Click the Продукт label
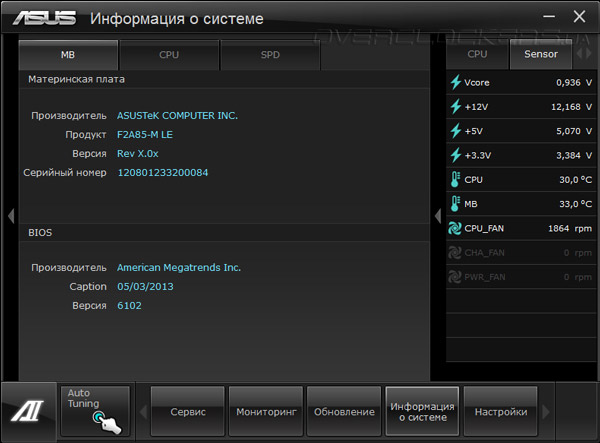 coord(86,135)
